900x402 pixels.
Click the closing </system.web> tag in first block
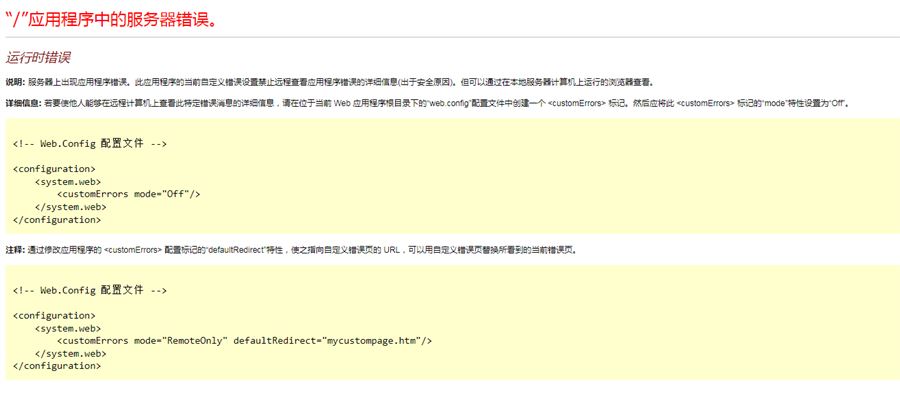70,207
